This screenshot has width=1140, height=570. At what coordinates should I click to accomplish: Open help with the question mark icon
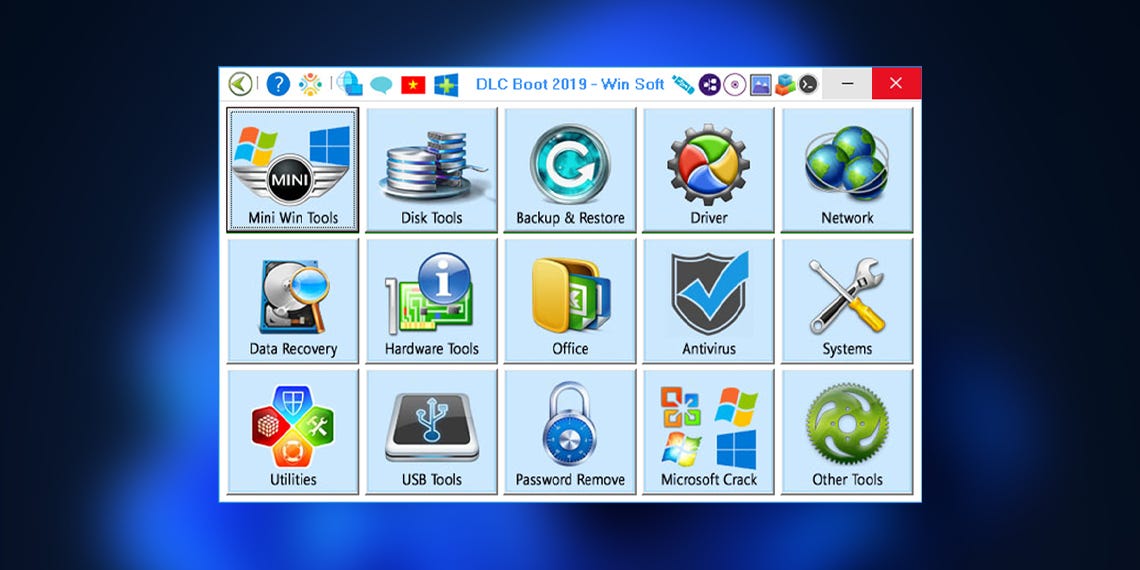click(x=278, y=84)
